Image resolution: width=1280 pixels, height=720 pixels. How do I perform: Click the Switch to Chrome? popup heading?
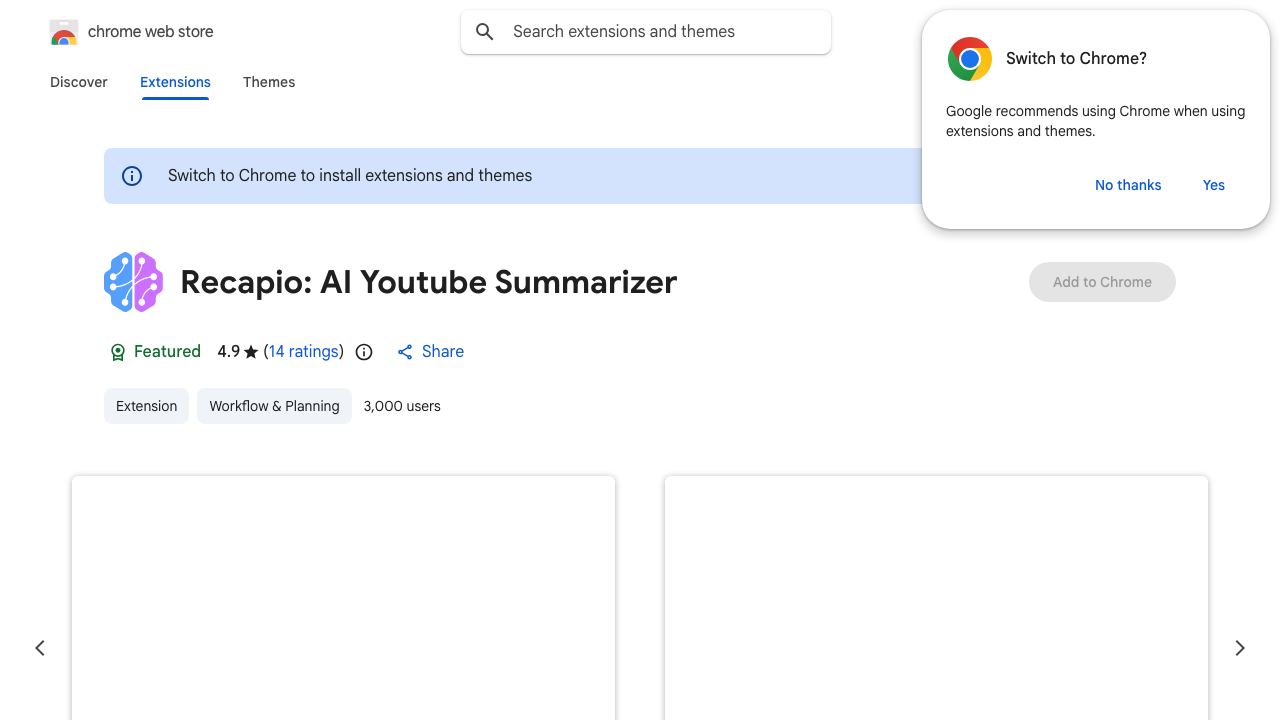point(1076,59)
